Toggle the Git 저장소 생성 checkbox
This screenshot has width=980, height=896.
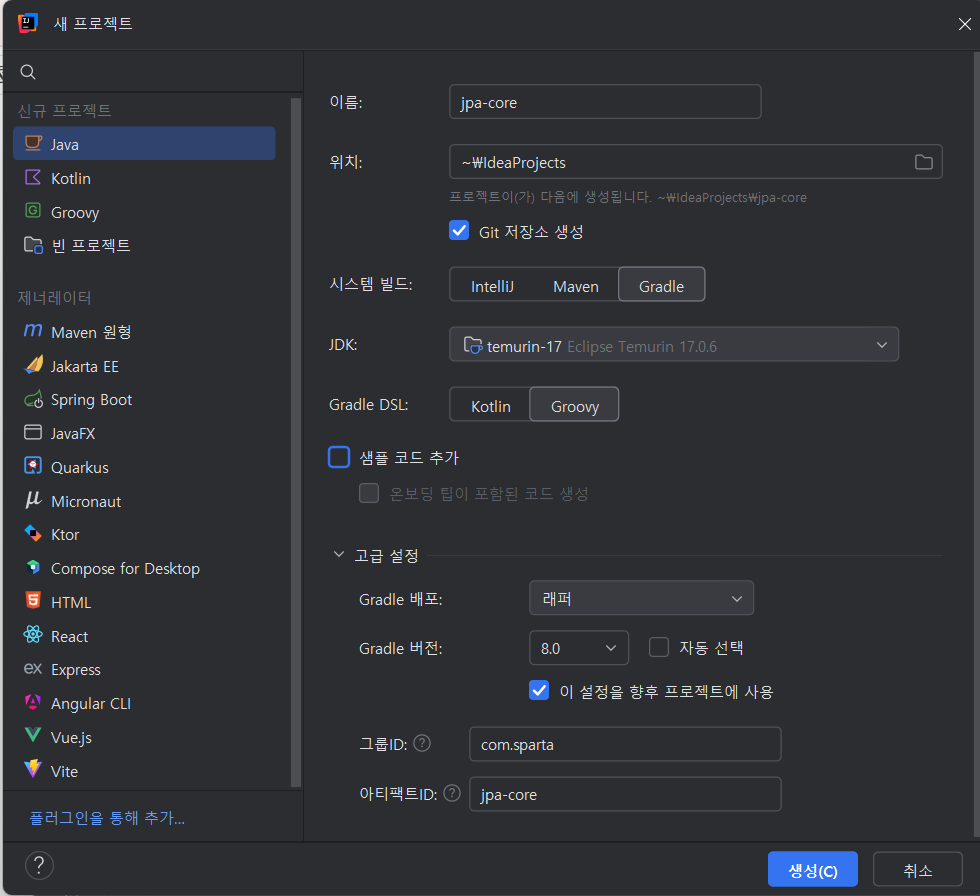(459, 231)
